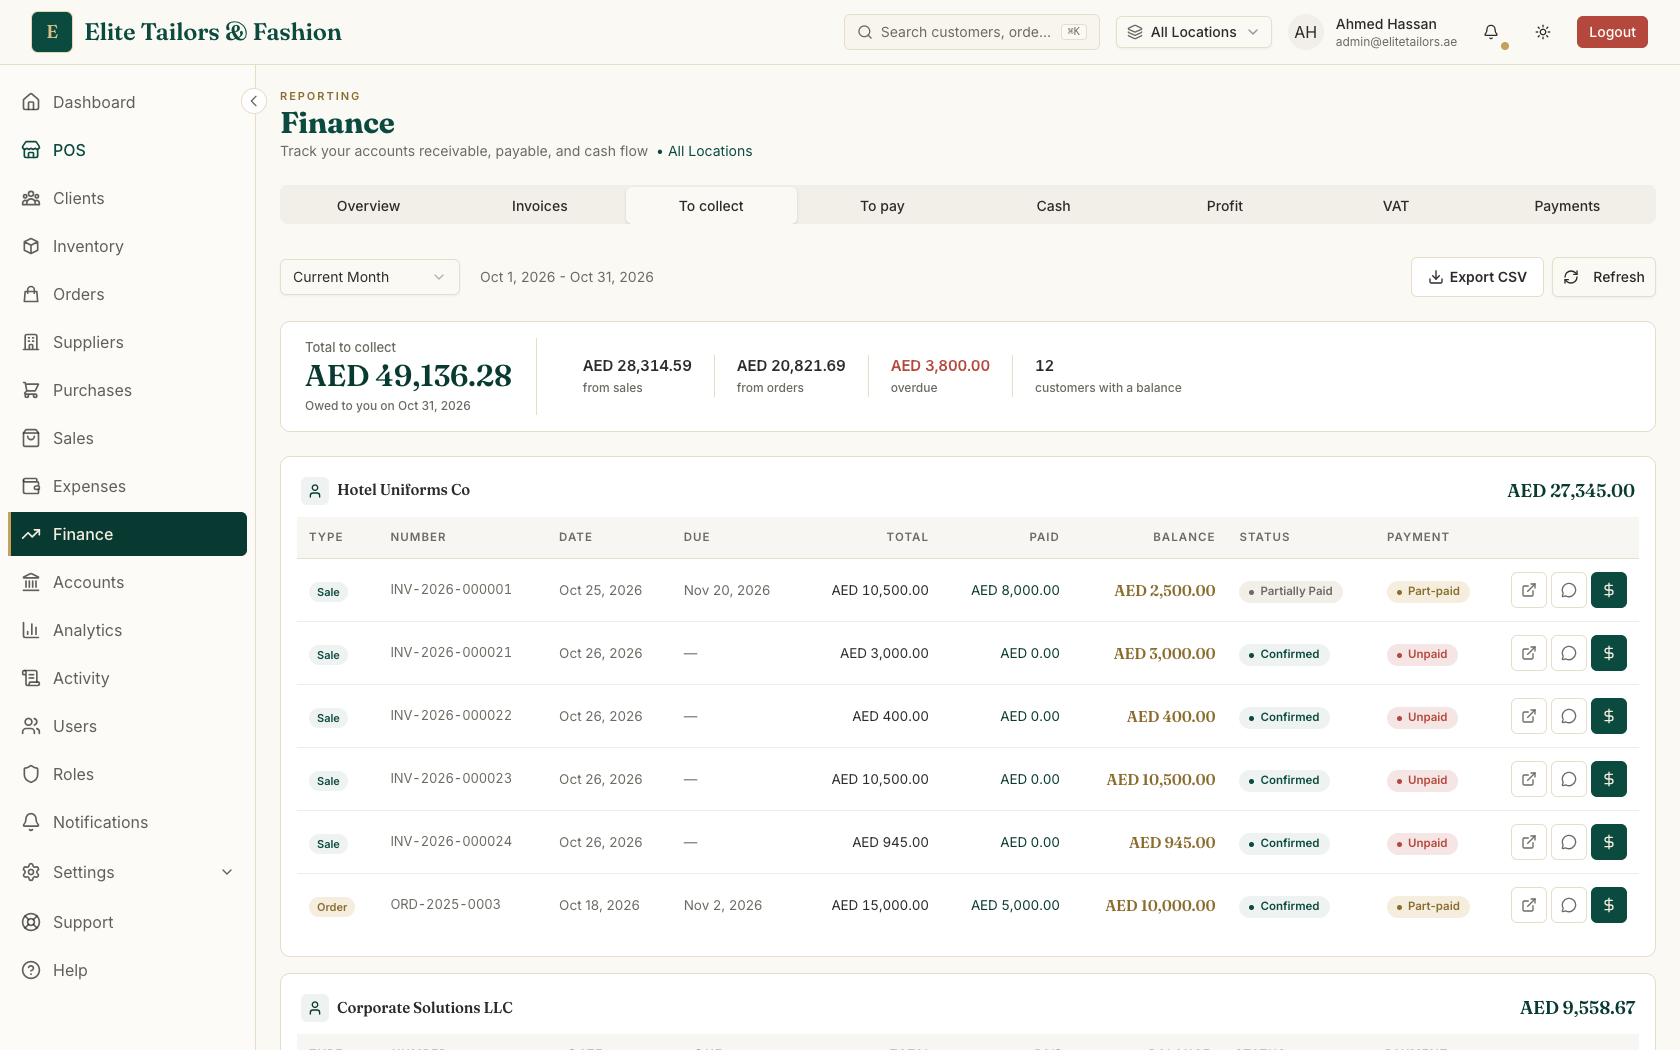Open Analytics in the sidebar
Viewport: 1680px width, 1050px height.
(128, 630)
